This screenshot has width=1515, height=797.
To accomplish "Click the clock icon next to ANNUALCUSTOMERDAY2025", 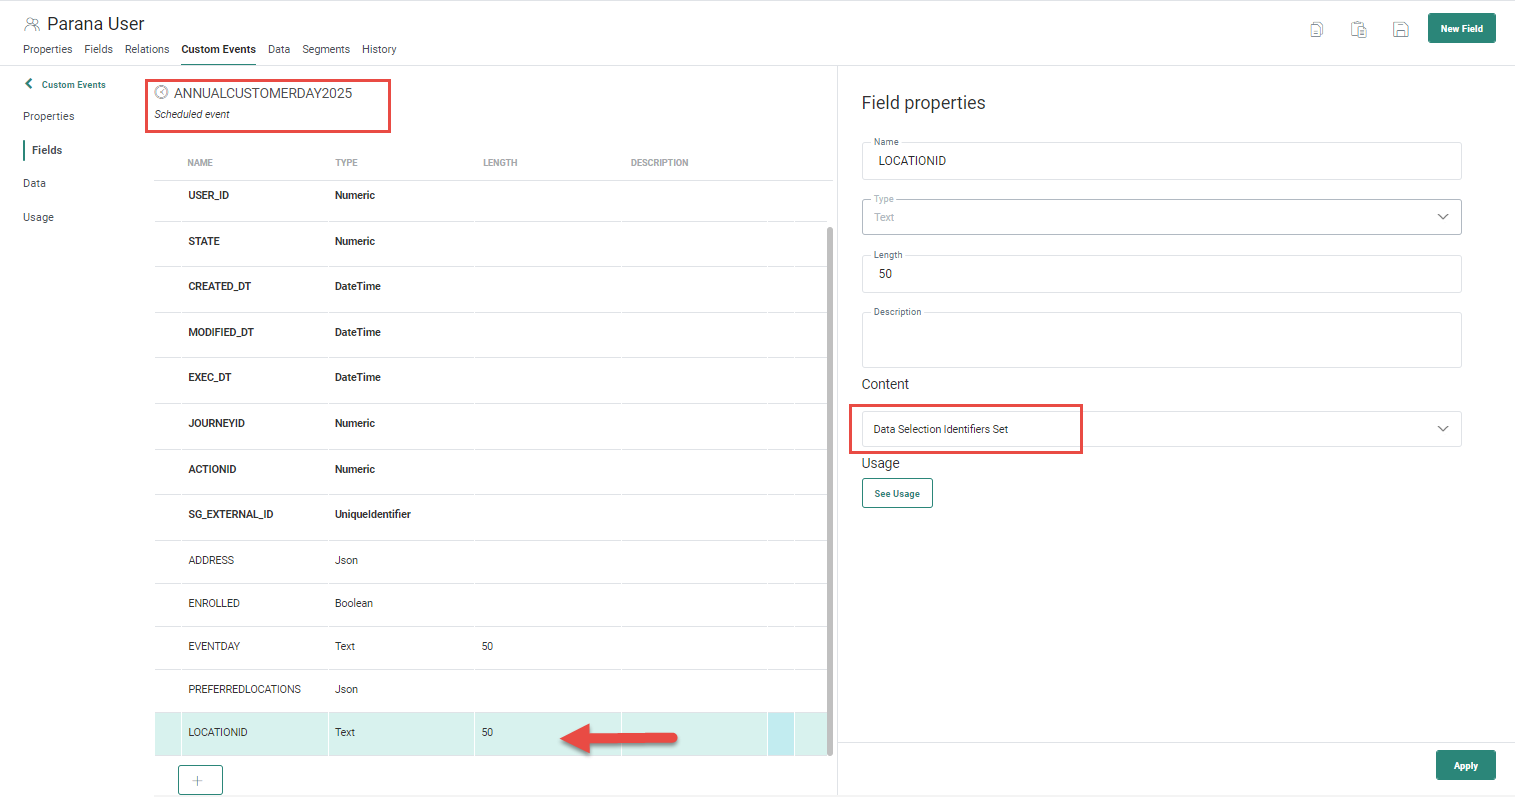I will tap(161, 92).
